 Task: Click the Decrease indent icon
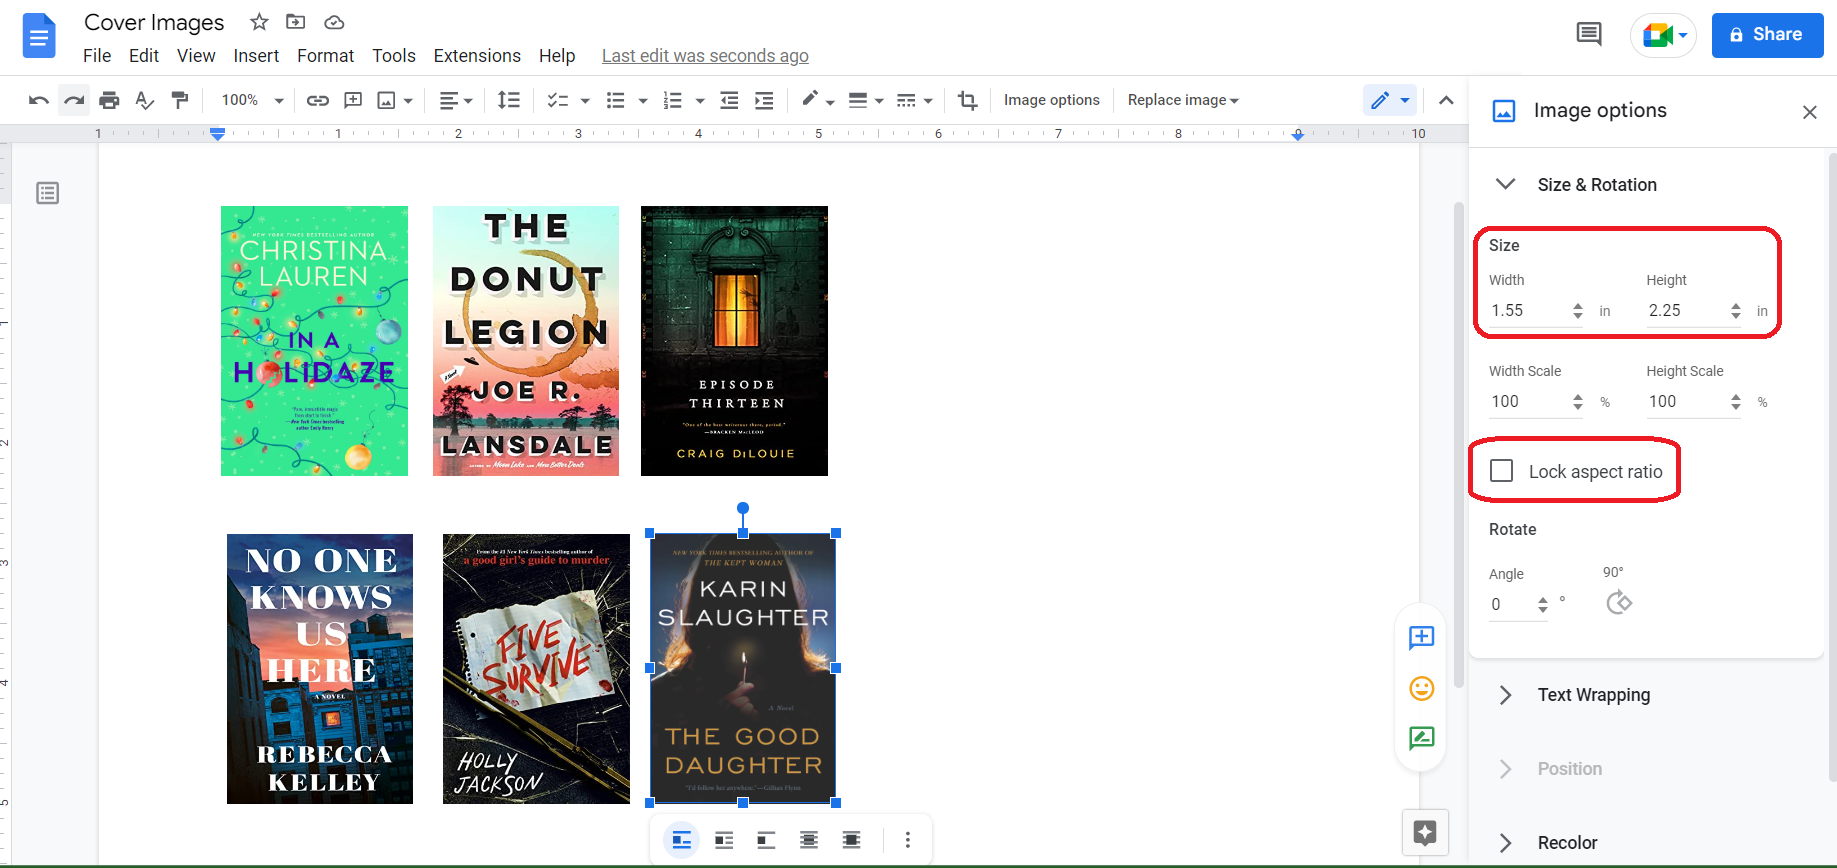(x=730, y=100)
